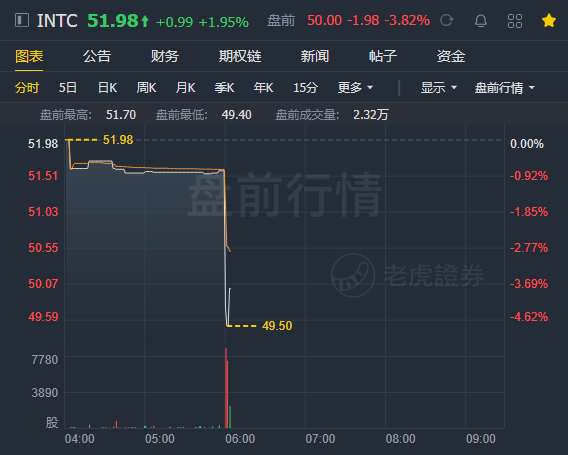The image size is (568, 455).
Task: Switch to the 公告 tab
Action: 97,56
